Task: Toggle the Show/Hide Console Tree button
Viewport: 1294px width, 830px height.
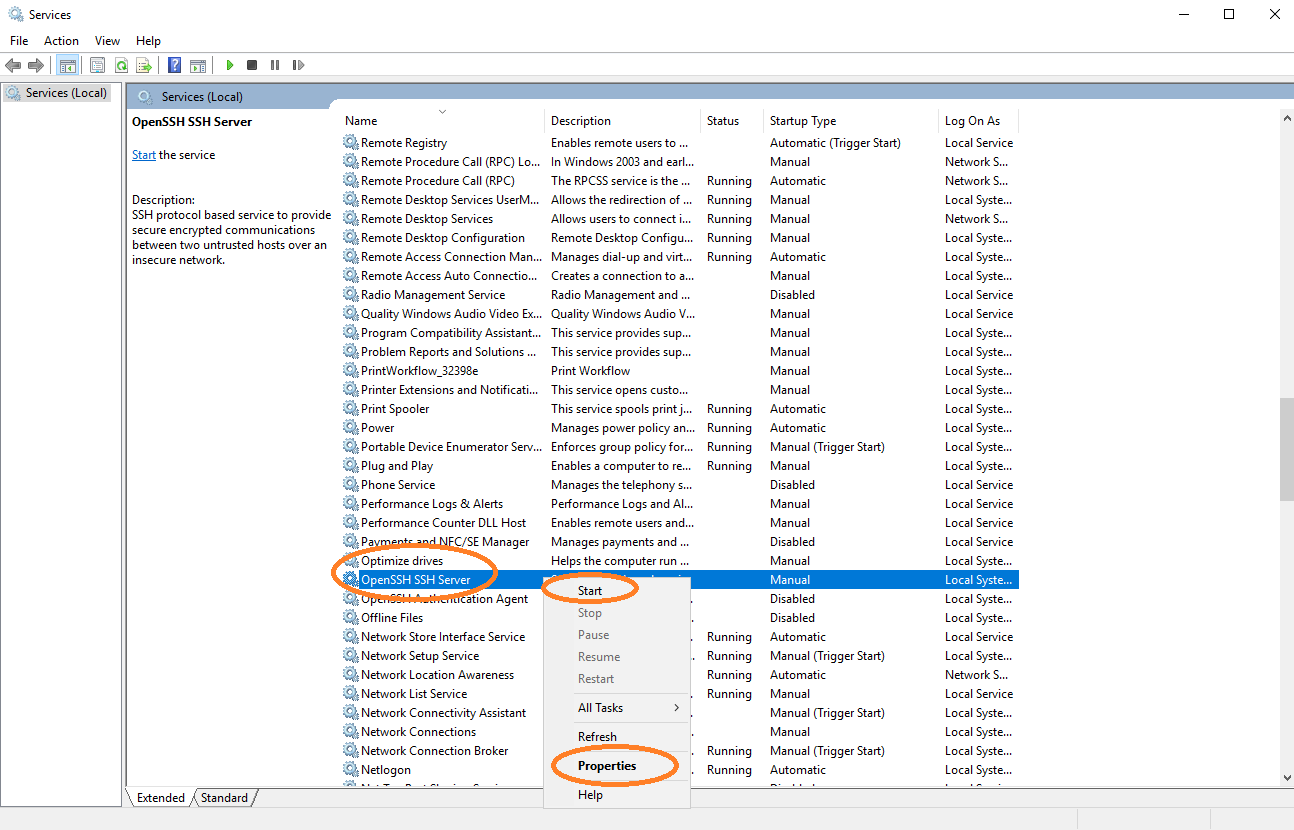Action: click(68, 66)
